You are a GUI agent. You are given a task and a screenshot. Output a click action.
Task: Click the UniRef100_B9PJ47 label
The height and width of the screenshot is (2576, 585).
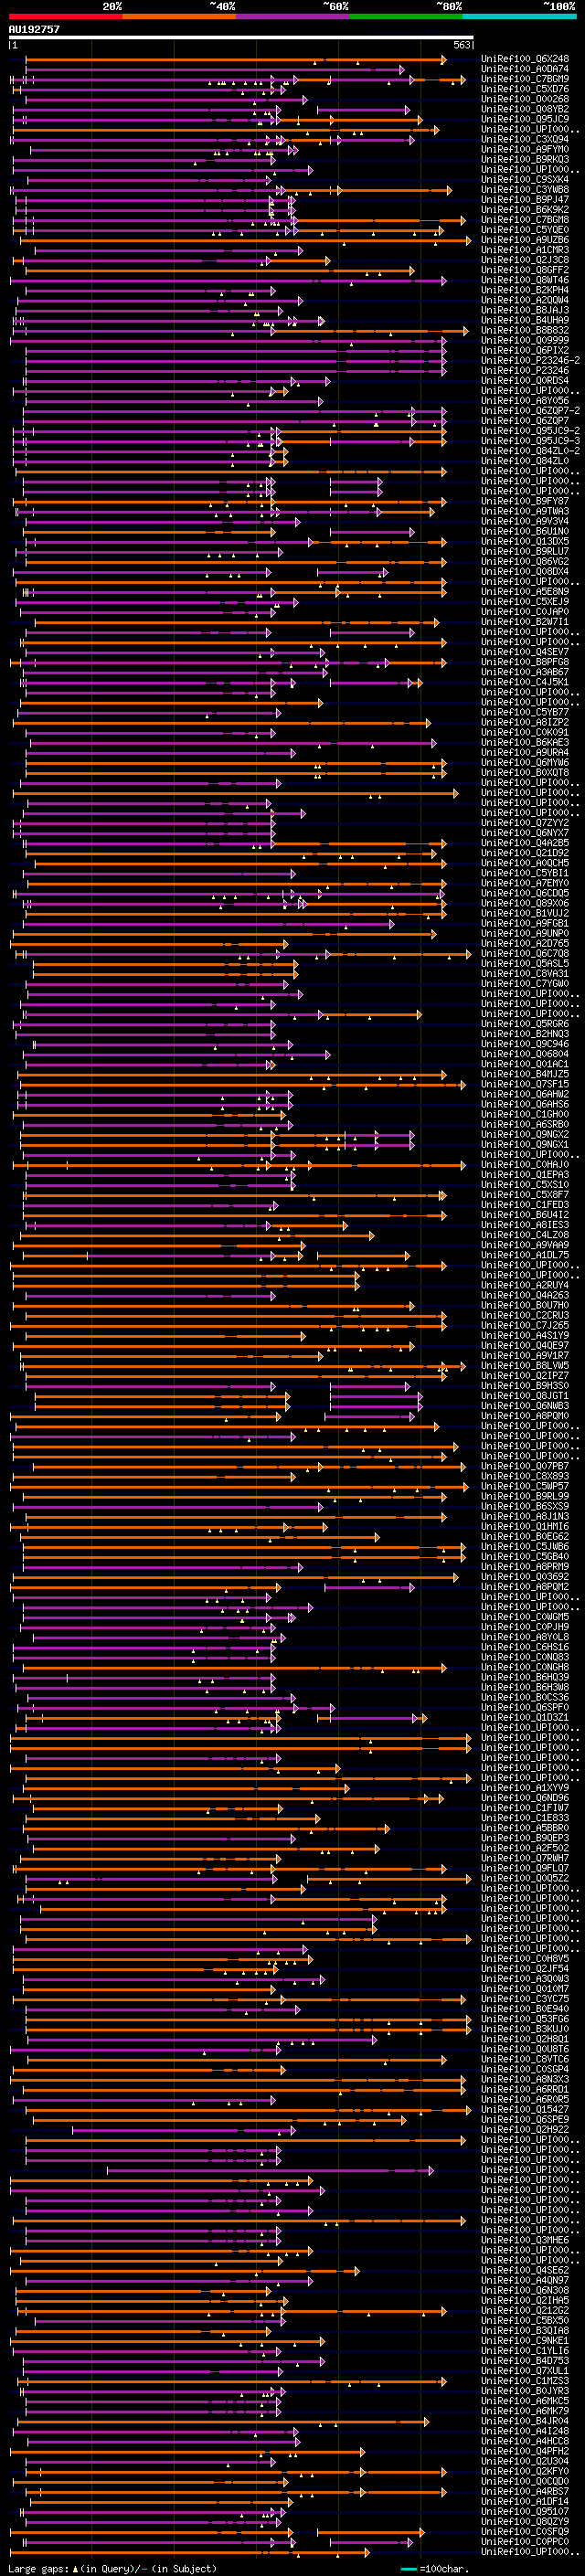[525, 200]
